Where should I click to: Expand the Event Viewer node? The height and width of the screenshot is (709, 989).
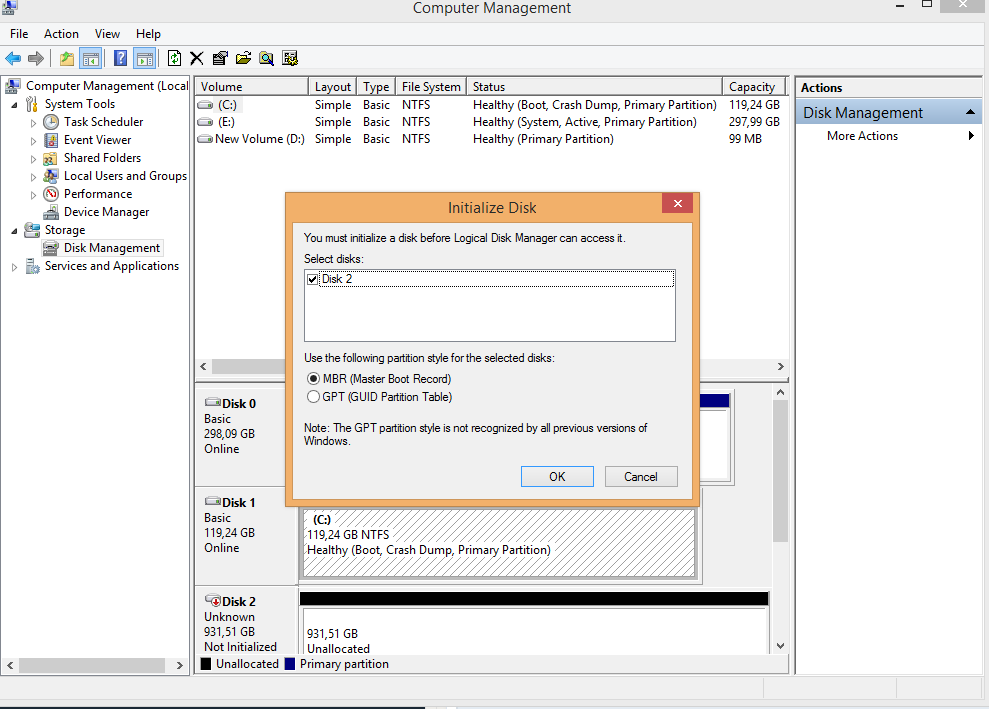[x=33, y=141]
